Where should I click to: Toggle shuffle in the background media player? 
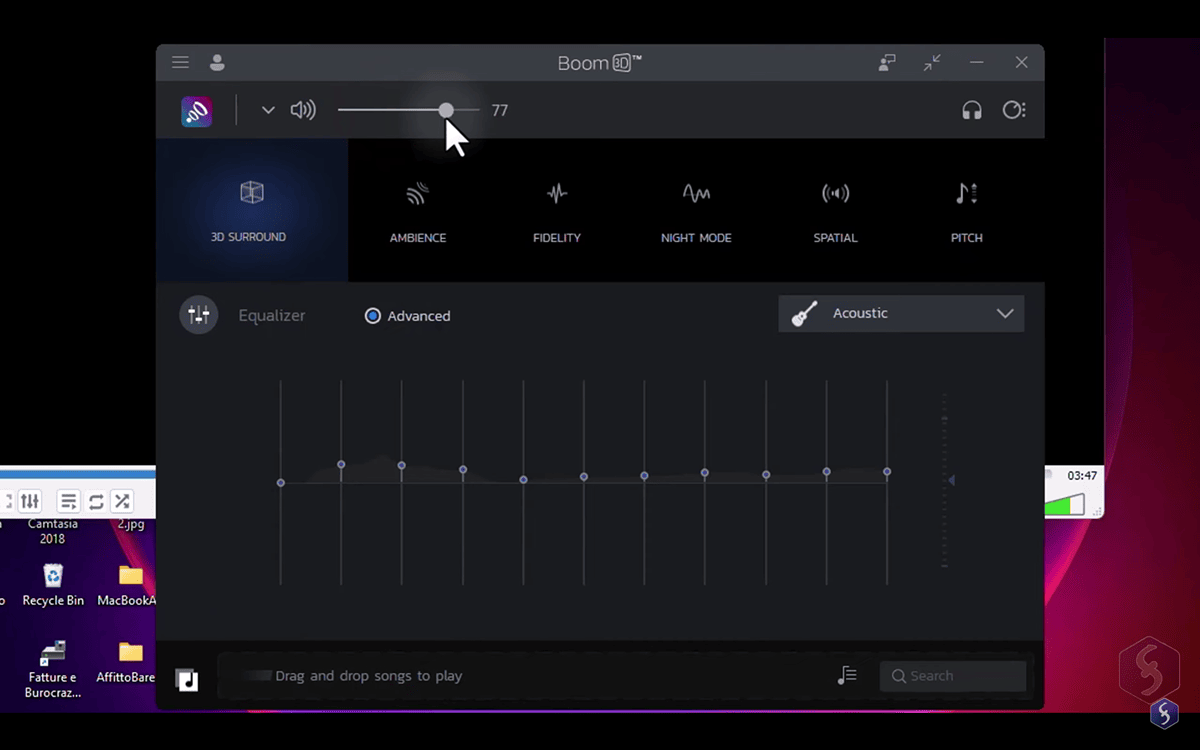coord(122,501)
